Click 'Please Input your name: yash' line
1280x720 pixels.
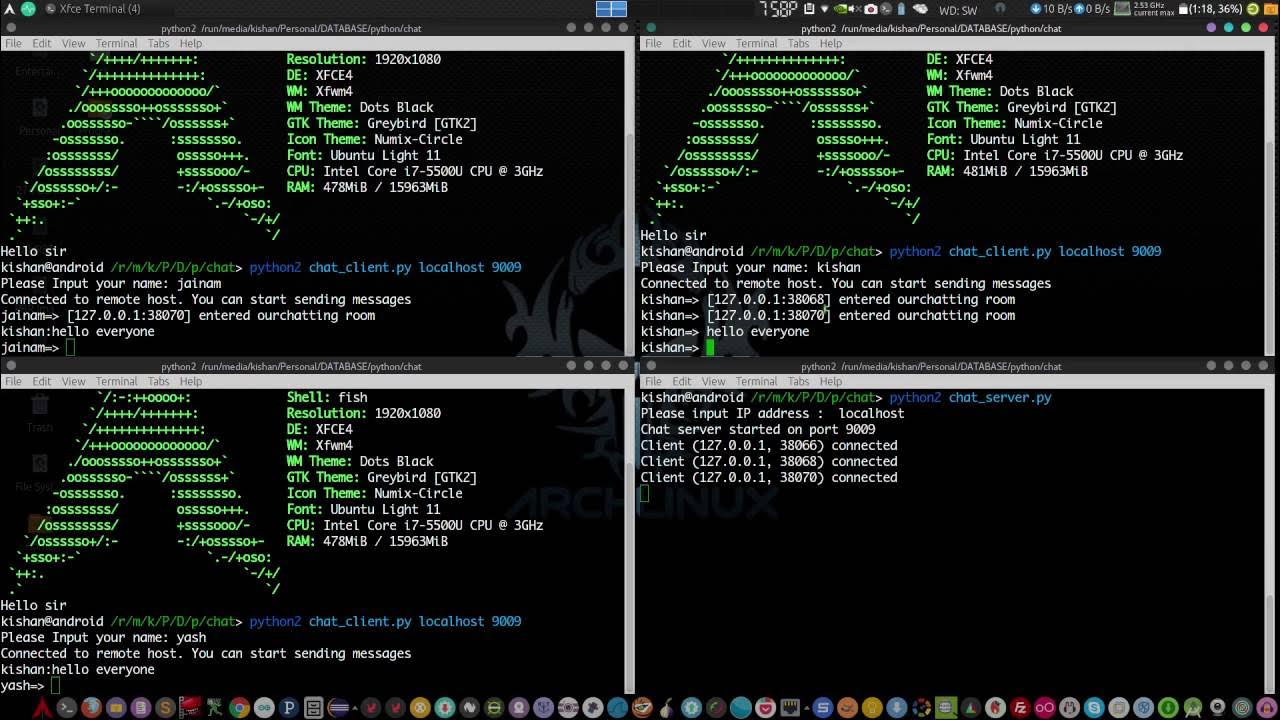click(103, 637)
